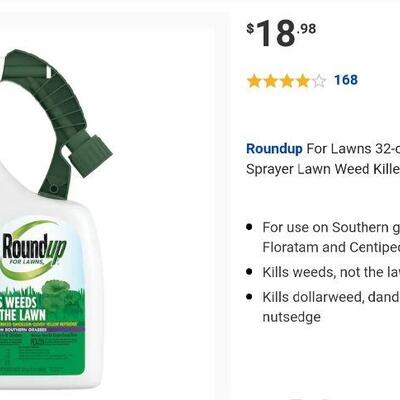Select the 'Kills dollarweed' bullet text

[x=331, y=297]
